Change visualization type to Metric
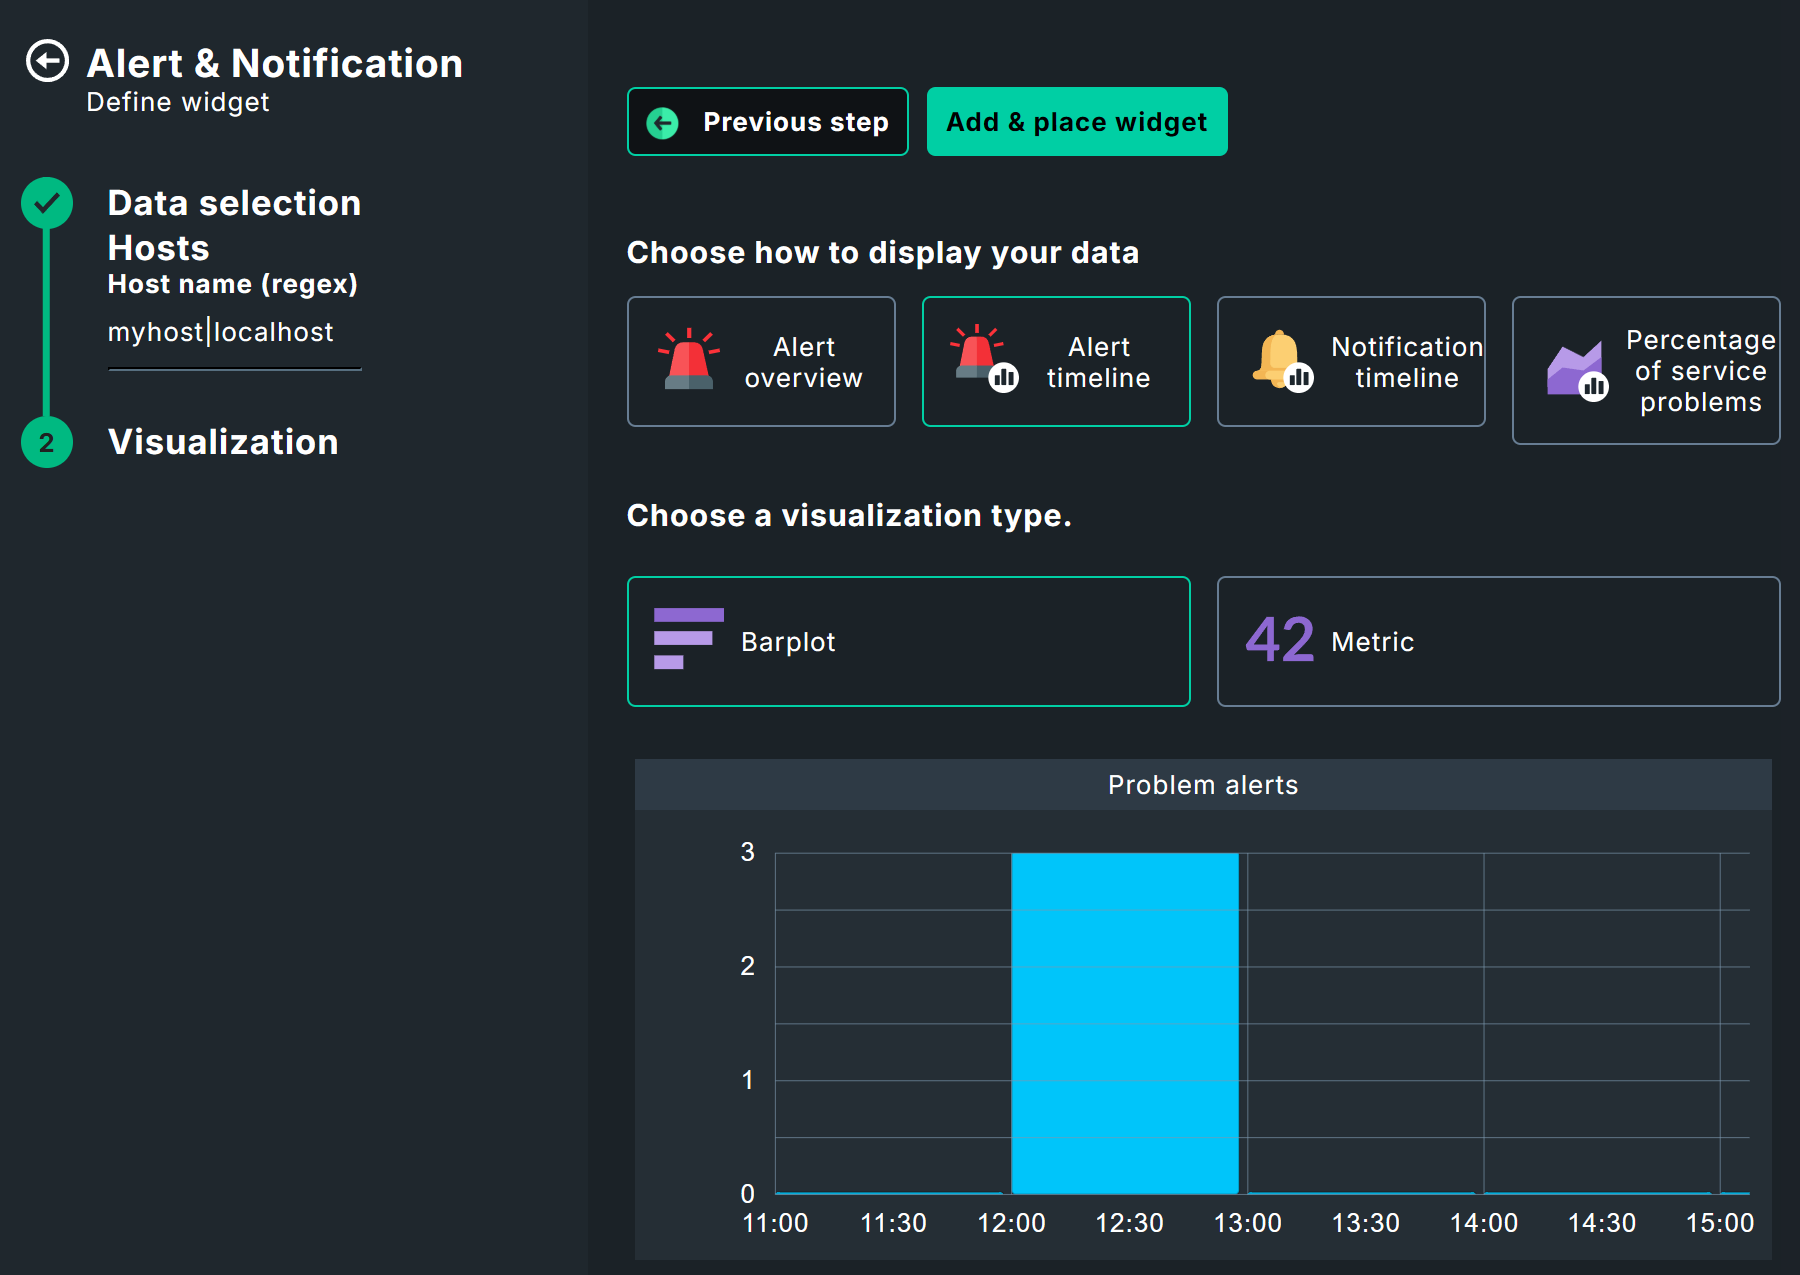The width and height of the screenshot is (1800, 1275). click(x=1497, y=641)
